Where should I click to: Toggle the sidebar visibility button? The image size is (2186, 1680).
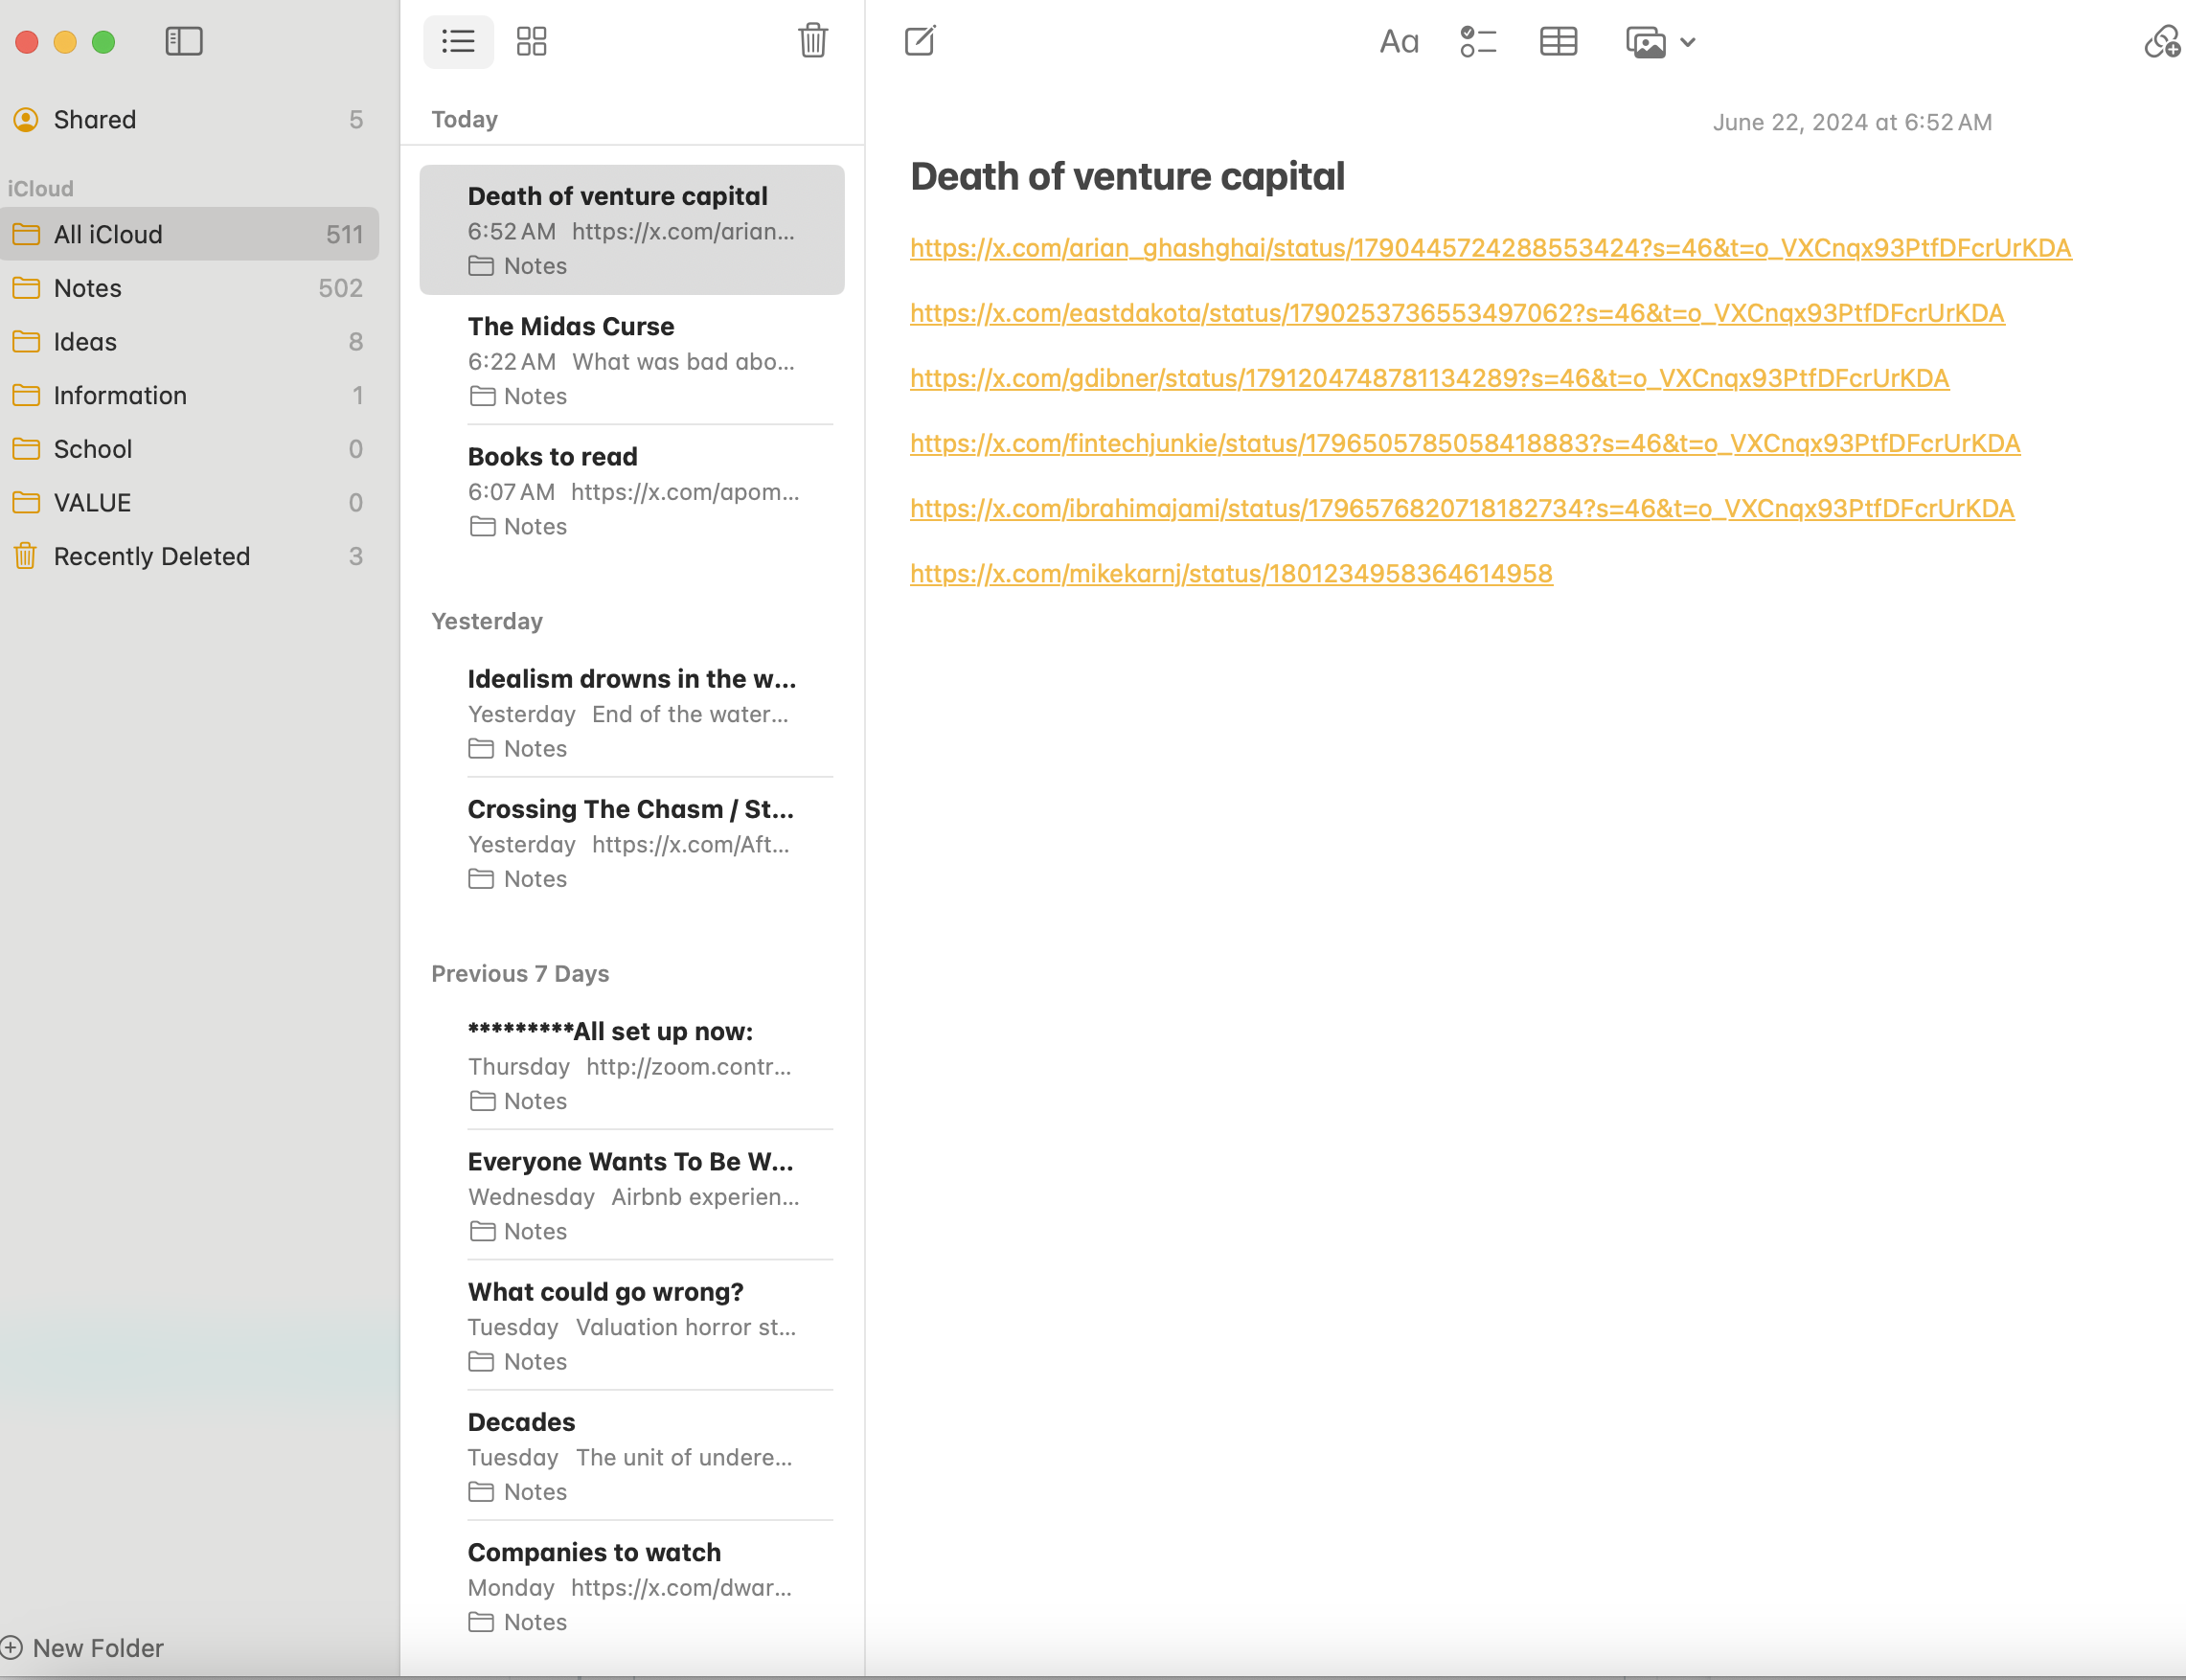(x=184, y=41)
